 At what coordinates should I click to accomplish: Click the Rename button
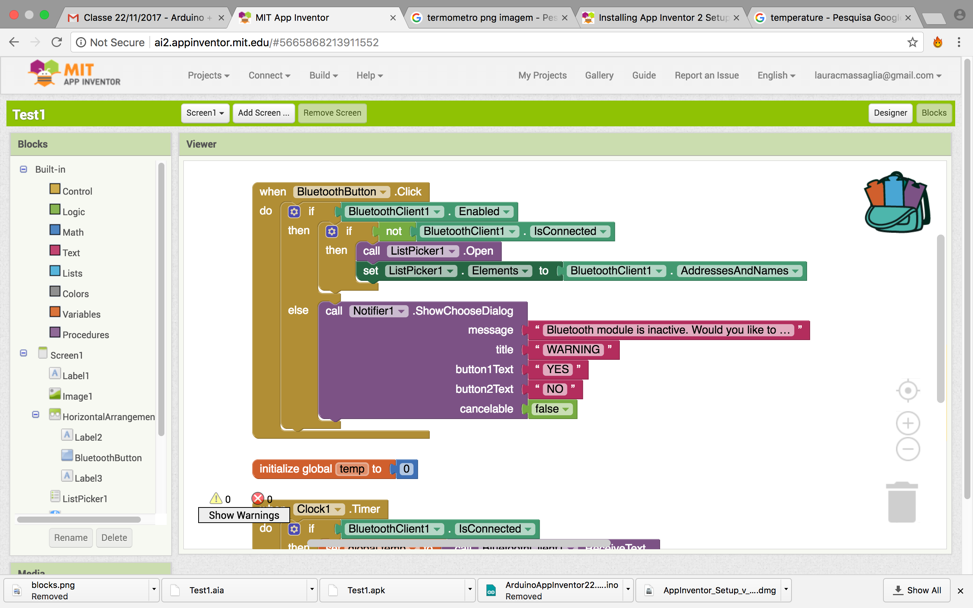pyautogui.click(x=71, y=537)
